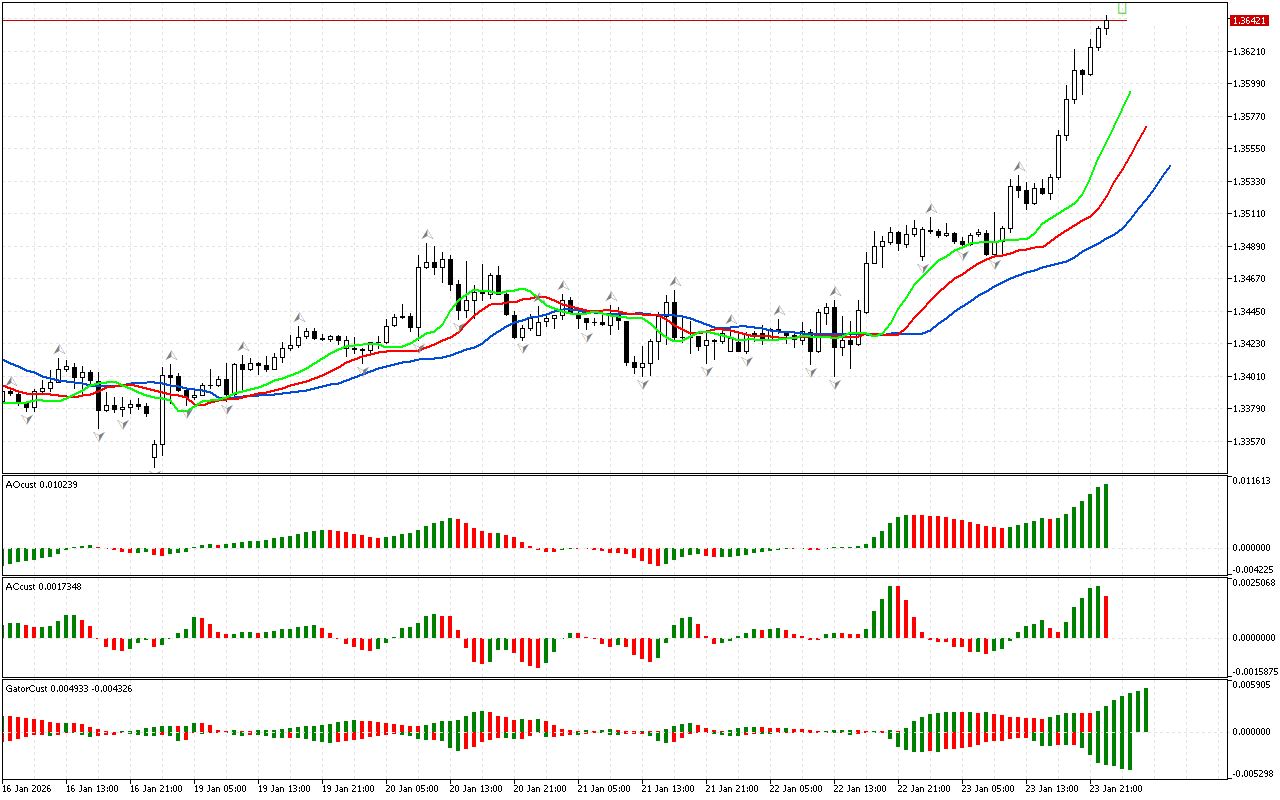Select the right end of the green Alligator line

[1130, 92]
